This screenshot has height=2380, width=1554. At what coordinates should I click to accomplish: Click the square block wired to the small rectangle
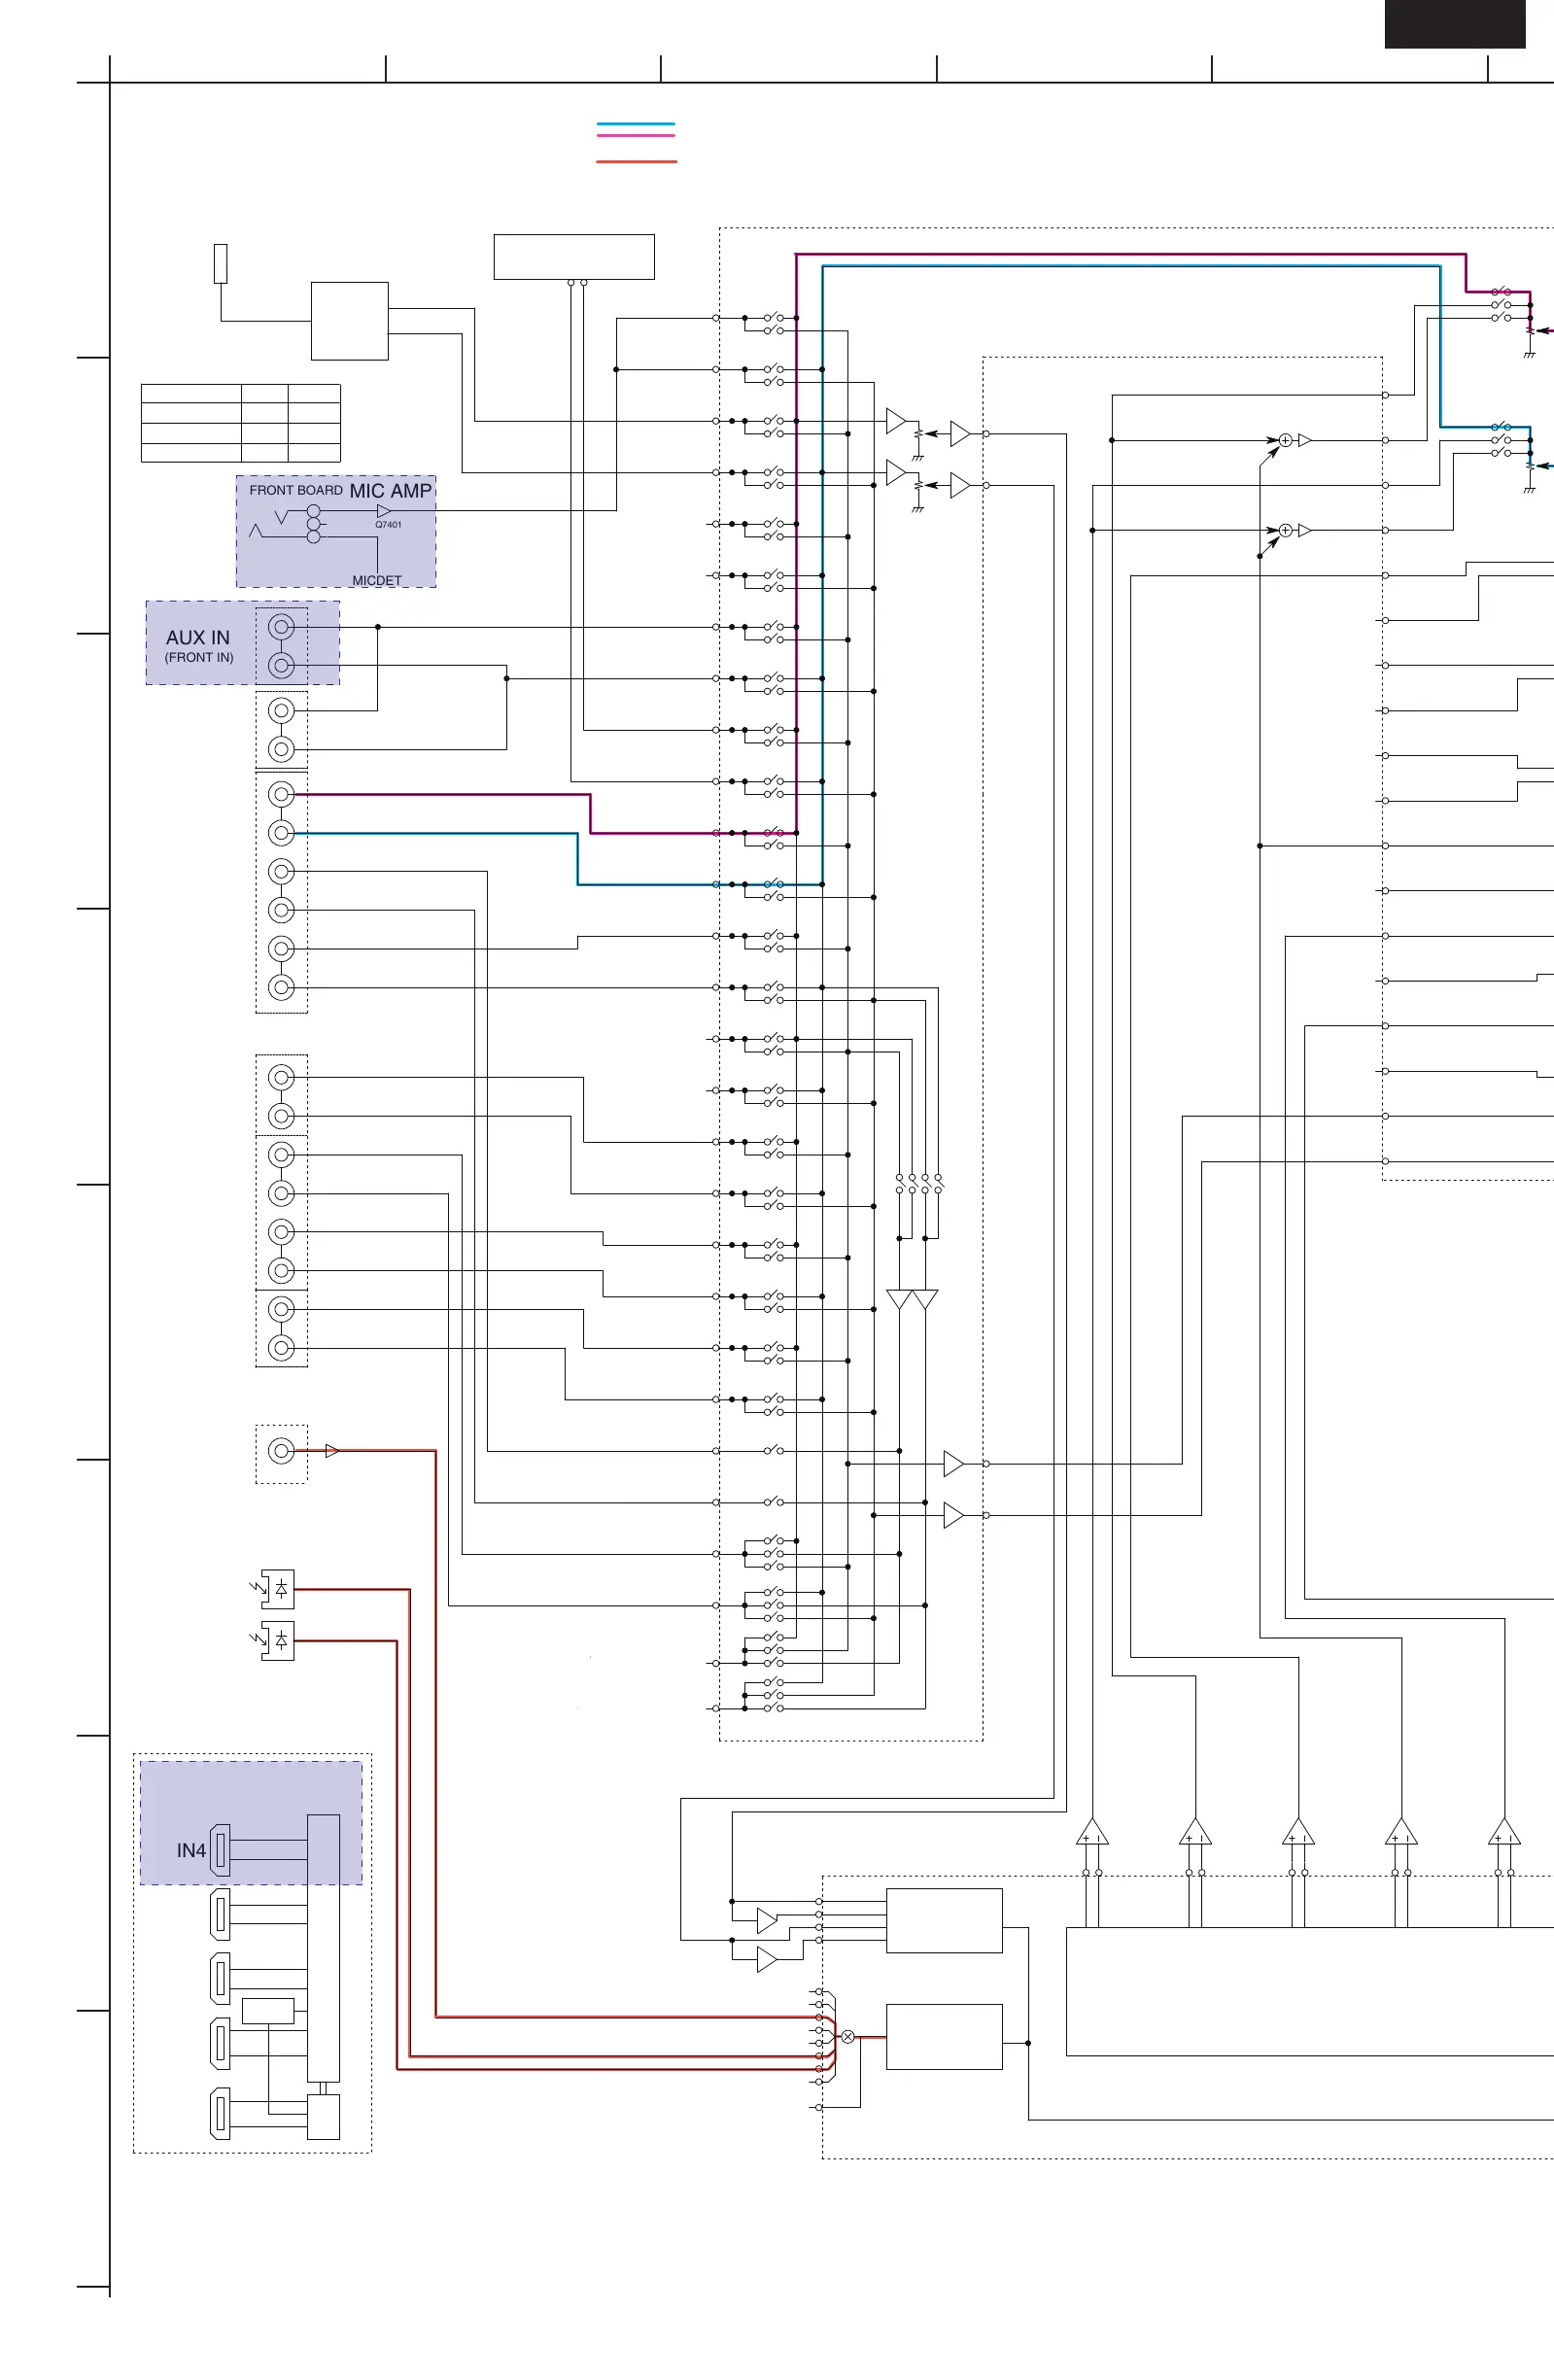[350, 321]
